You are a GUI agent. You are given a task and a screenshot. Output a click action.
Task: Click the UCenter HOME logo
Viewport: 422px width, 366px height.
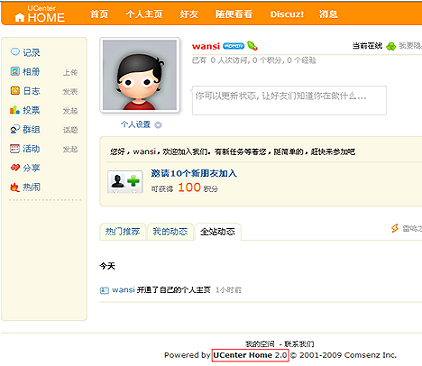point(40,14)
